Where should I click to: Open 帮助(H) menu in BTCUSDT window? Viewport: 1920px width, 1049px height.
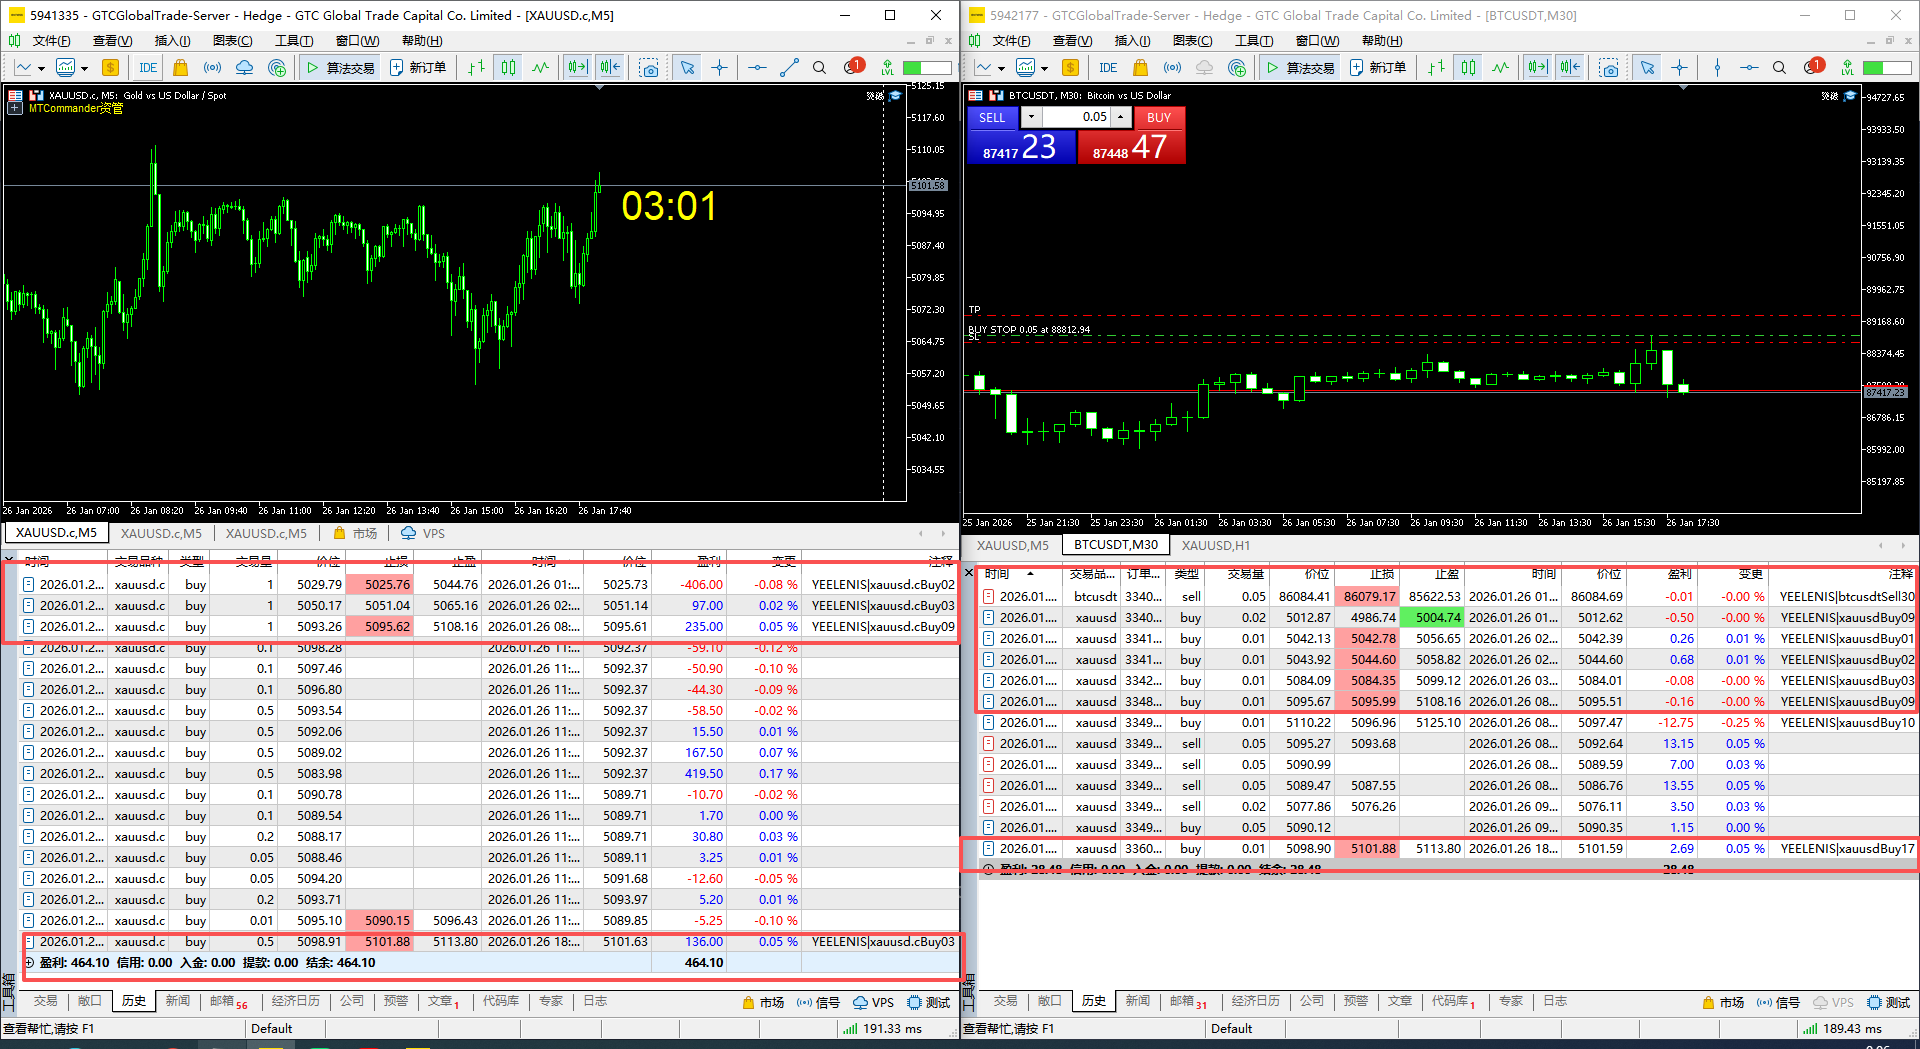(x=1382, y=41)
